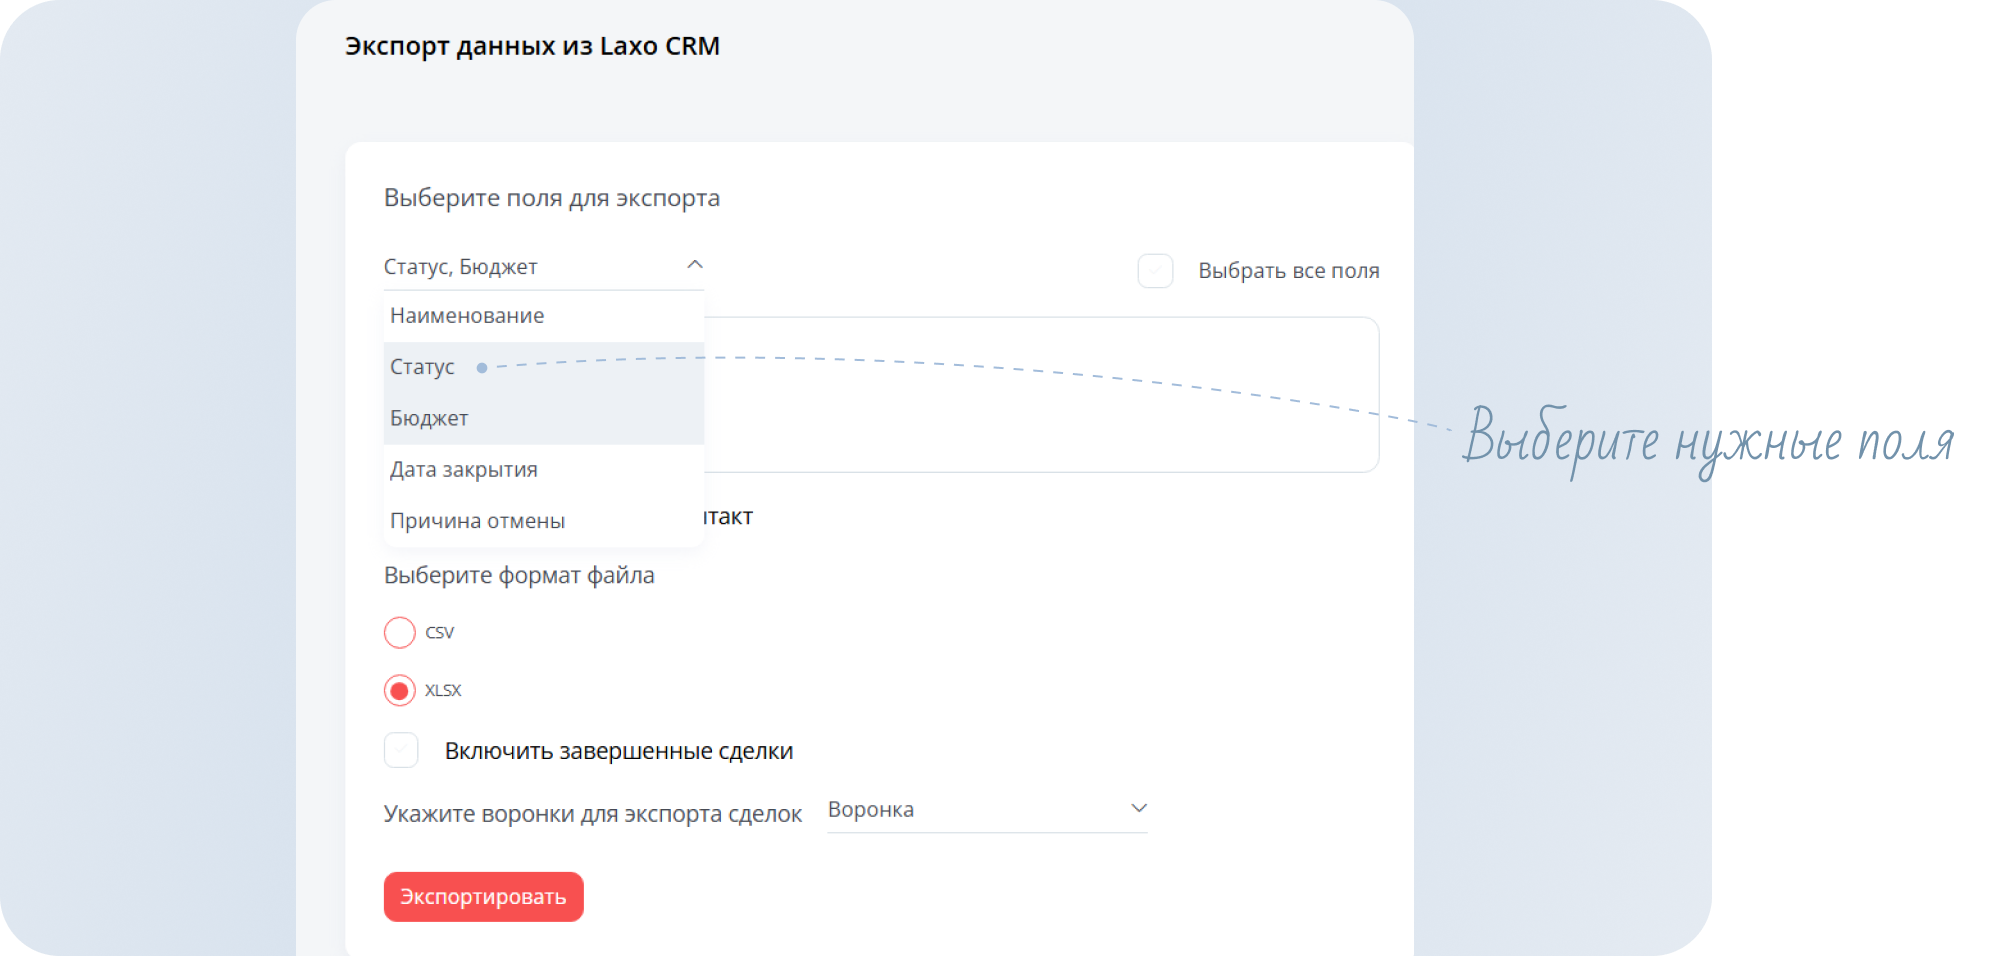Click the CSV label text
Viewport: 2000px width, 956px height.
pos(440,633)
